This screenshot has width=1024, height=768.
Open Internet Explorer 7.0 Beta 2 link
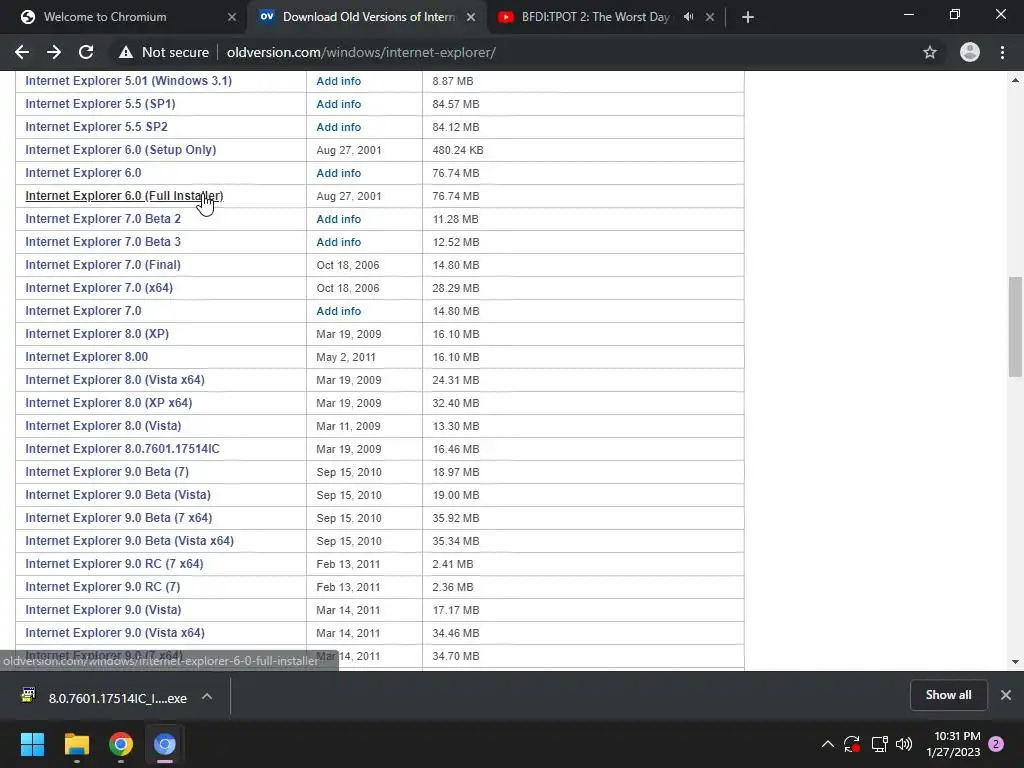coord(103,219)
